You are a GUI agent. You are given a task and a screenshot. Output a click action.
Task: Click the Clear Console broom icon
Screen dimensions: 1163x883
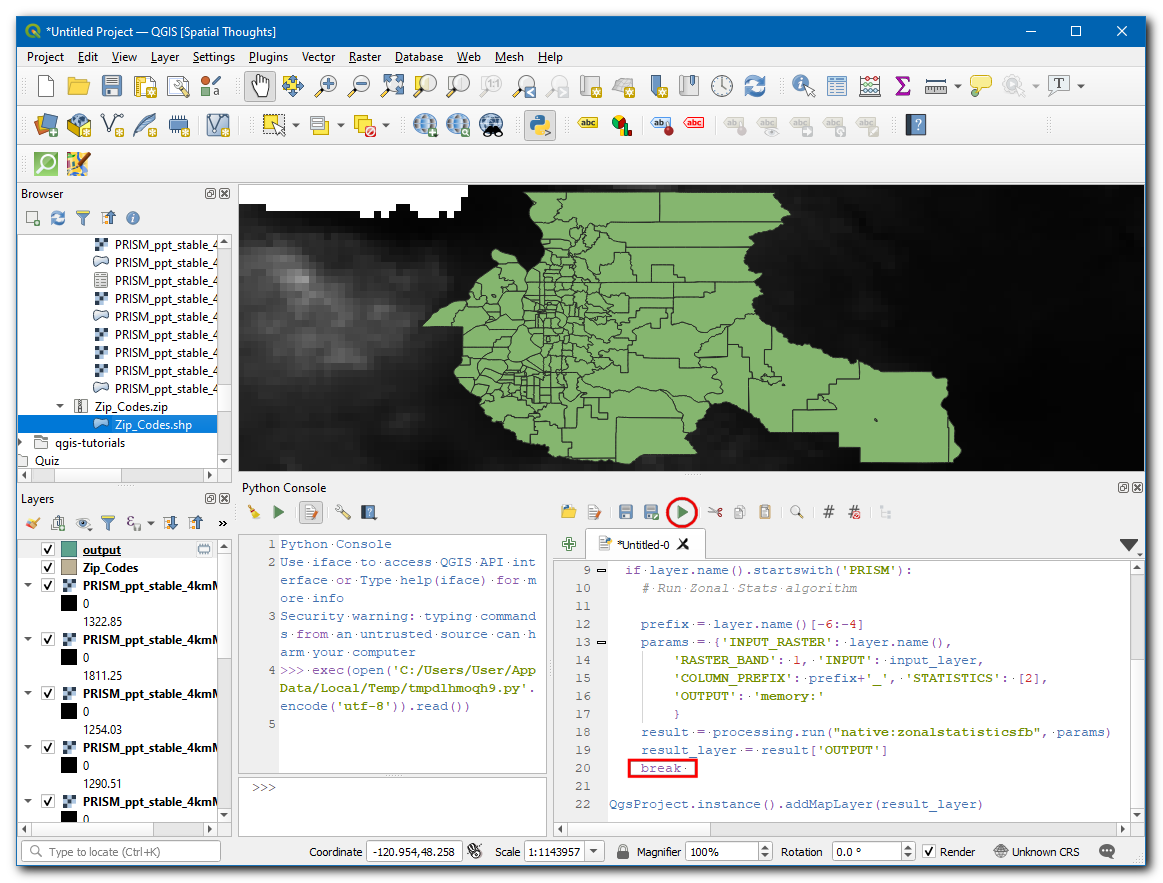pyautogui.click(x=254, y=512)
